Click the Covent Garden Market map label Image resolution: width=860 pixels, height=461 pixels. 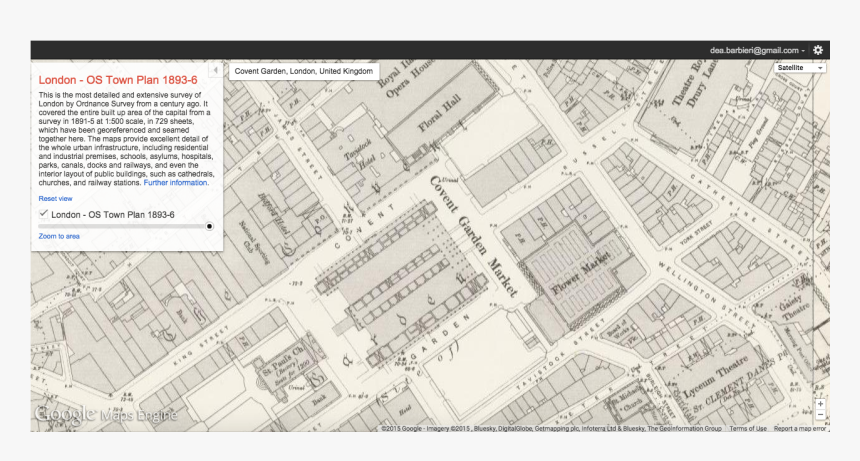pos(473,236)
